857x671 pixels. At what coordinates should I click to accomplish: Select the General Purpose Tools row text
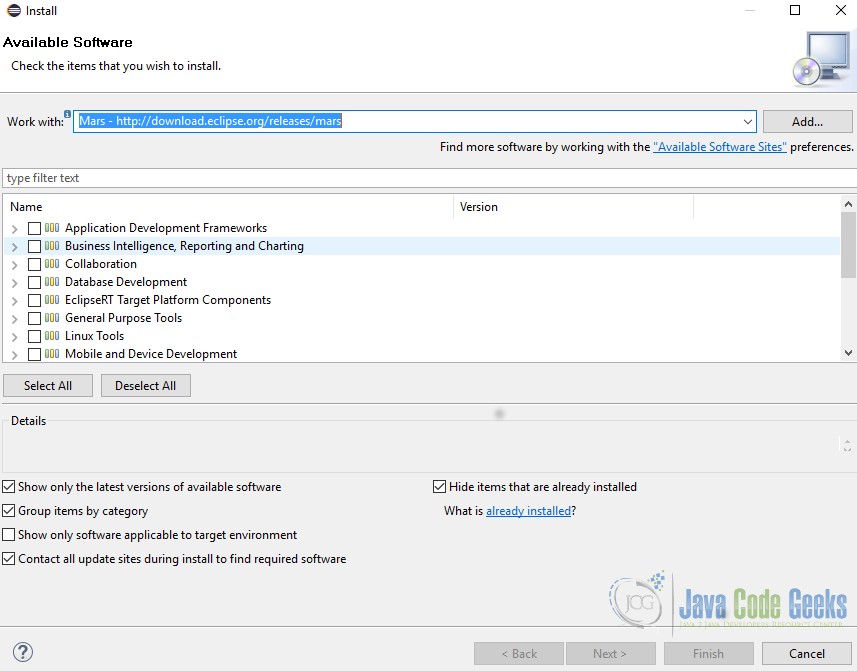point(124,318)
